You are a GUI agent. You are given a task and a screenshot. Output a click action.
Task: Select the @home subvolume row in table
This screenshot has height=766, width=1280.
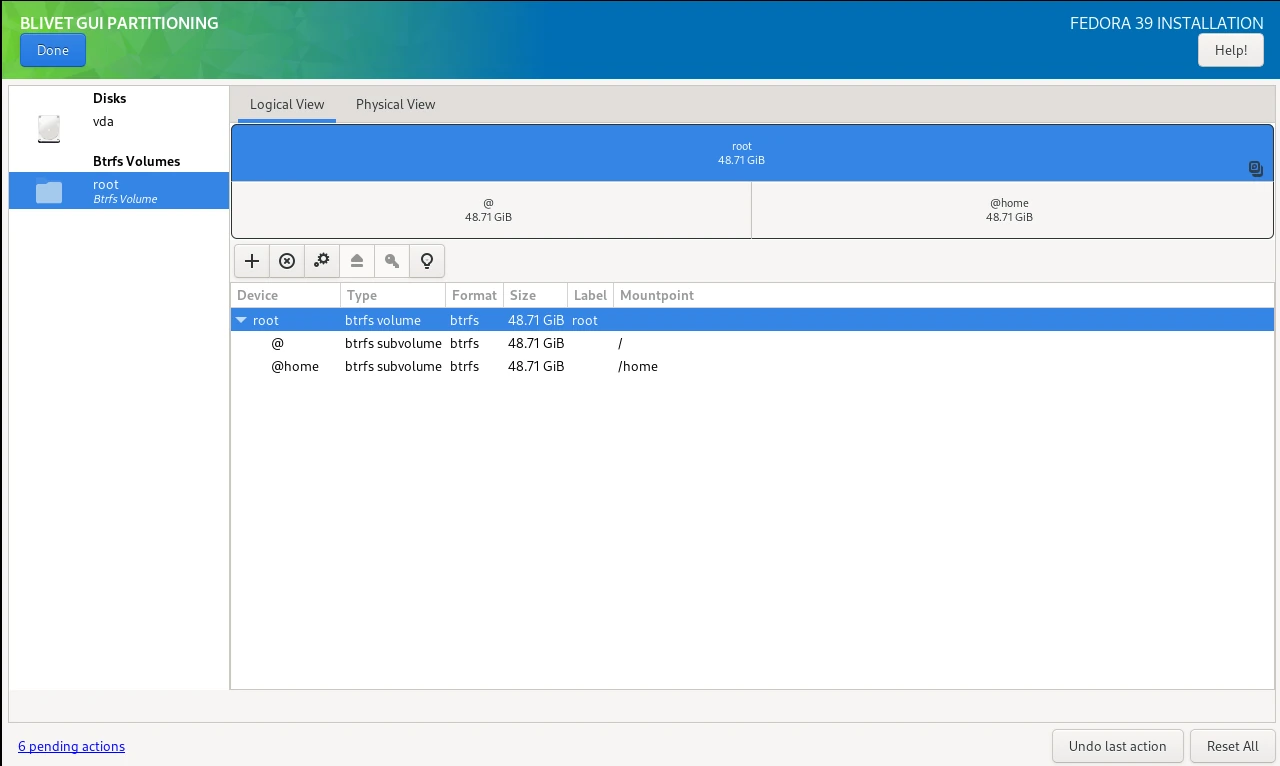coord(752,366)
